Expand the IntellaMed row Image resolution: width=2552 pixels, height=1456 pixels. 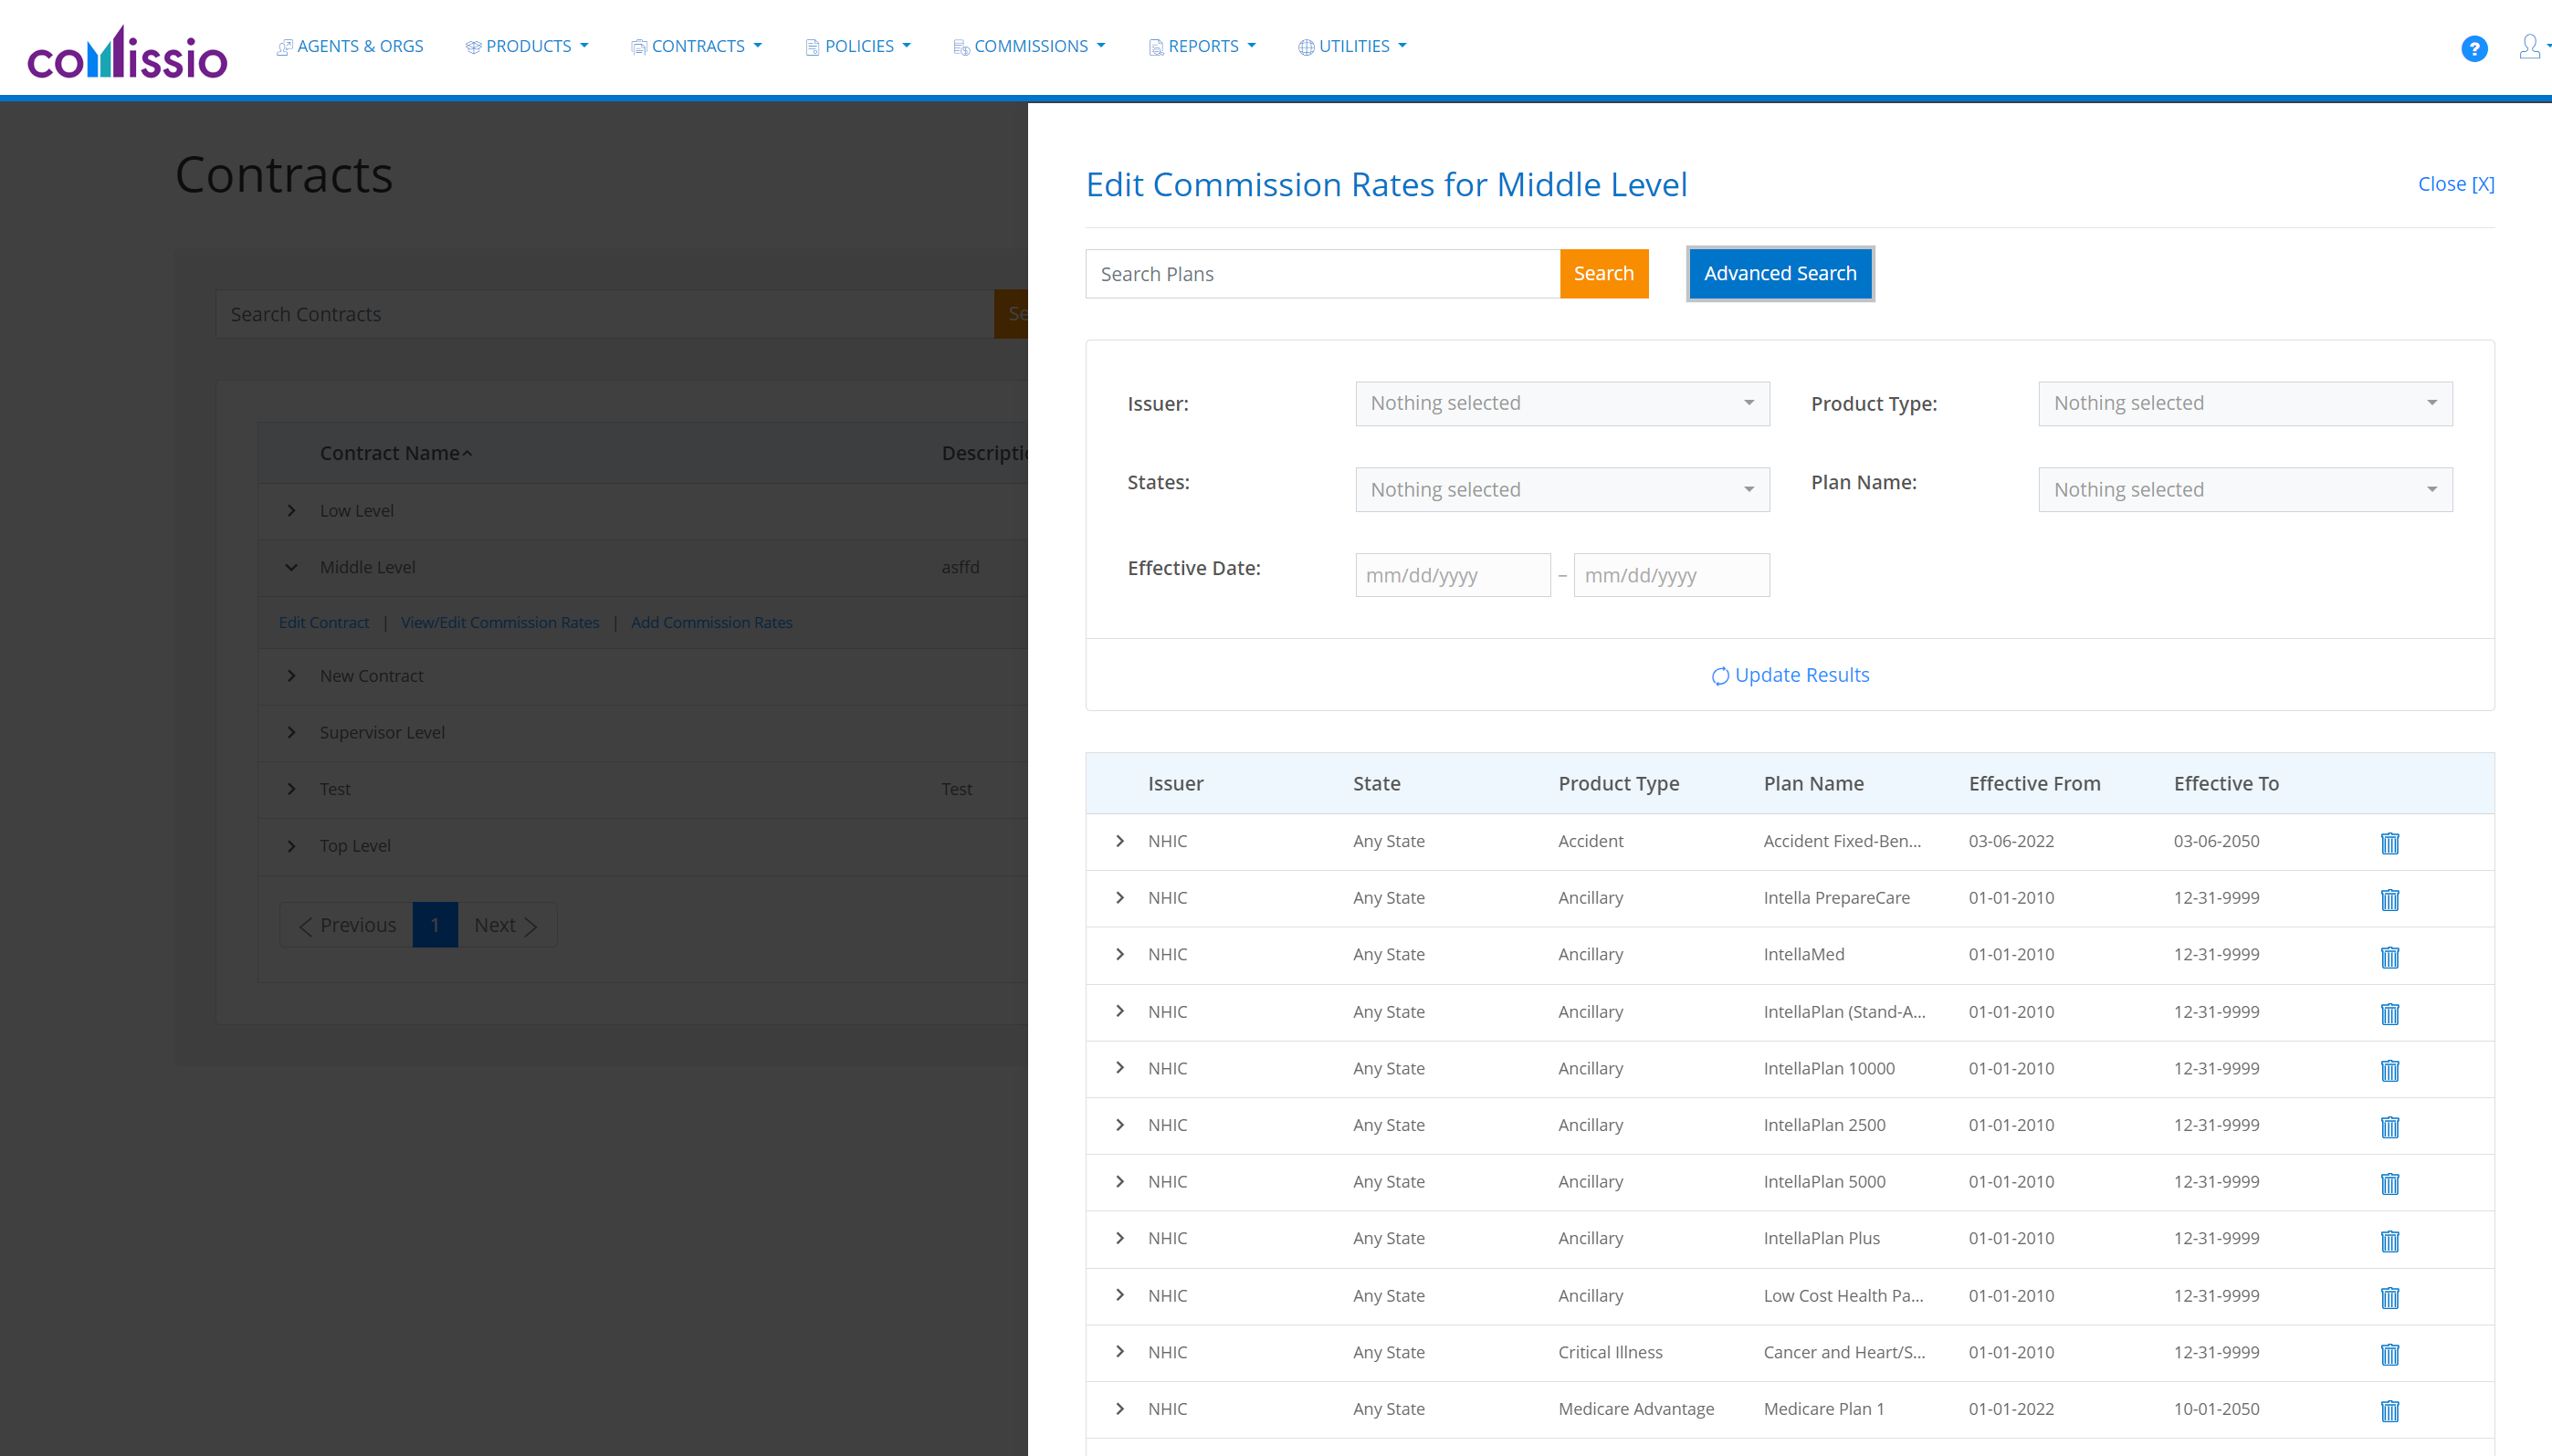(x=1120, y=954)
